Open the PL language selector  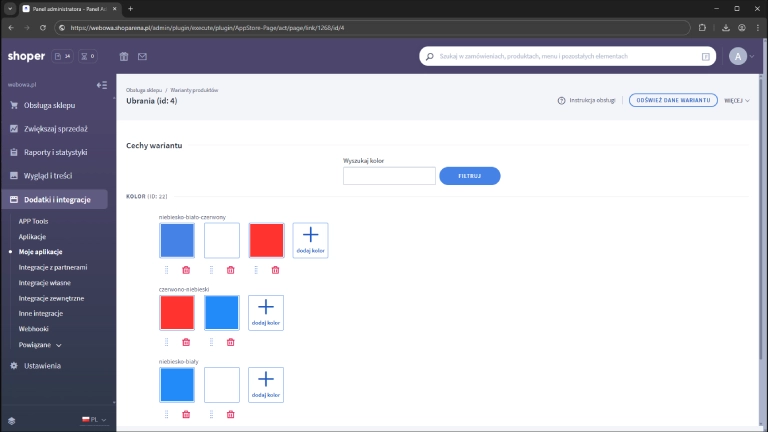coord(93,420)
